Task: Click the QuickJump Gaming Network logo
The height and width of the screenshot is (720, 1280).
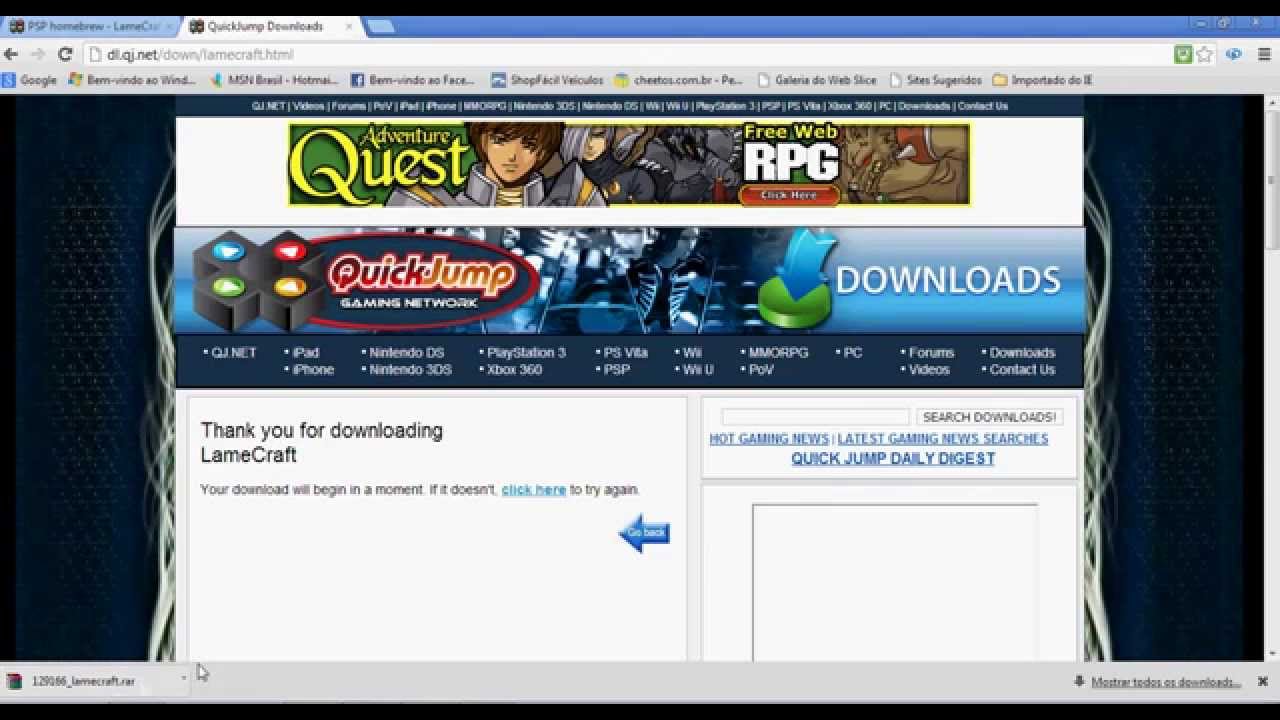Action: (x=365, y=280)
